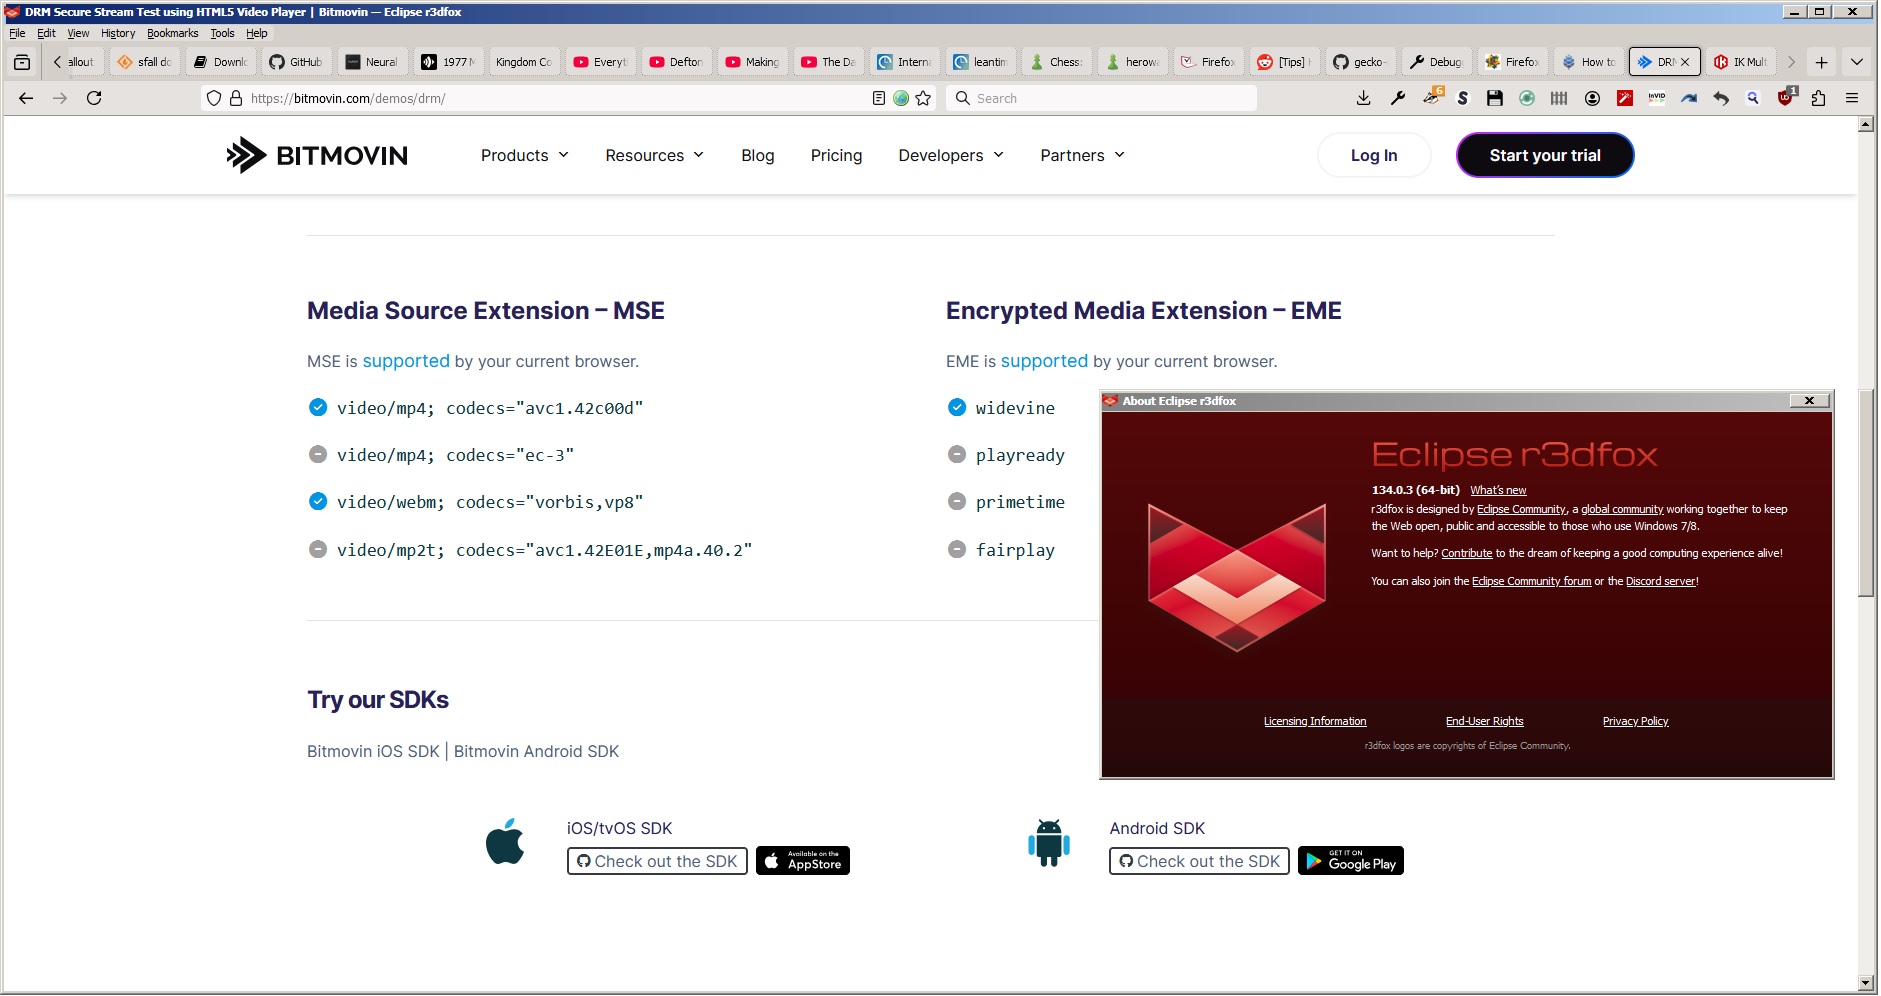The width and height of the screenshot is (1881, 996).
Task: Click the uBlock Origin extension icon
Action: click(x=1785, y=98)
